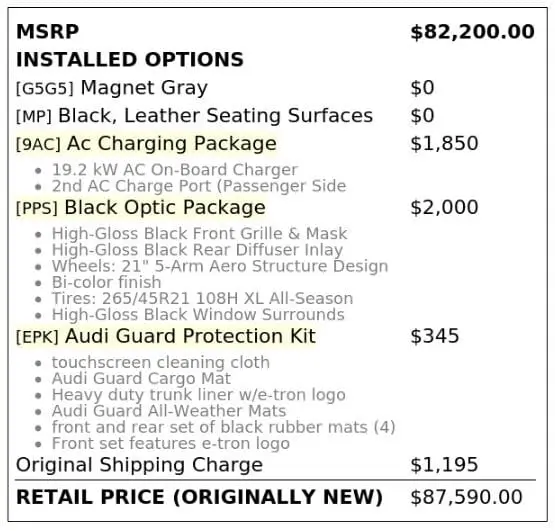Viewport: 555px width, 531px height.
Task: Select 19.2 kW AC On-Board Charger item
Action: coord(174,170)
